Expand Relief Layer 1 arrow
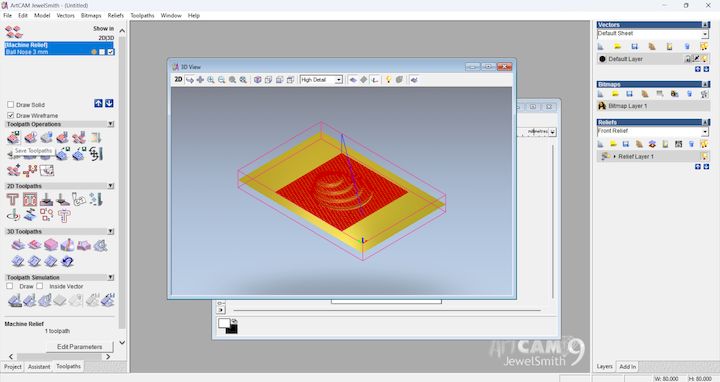This screenshot has width=720, height=382. (615, 157)
